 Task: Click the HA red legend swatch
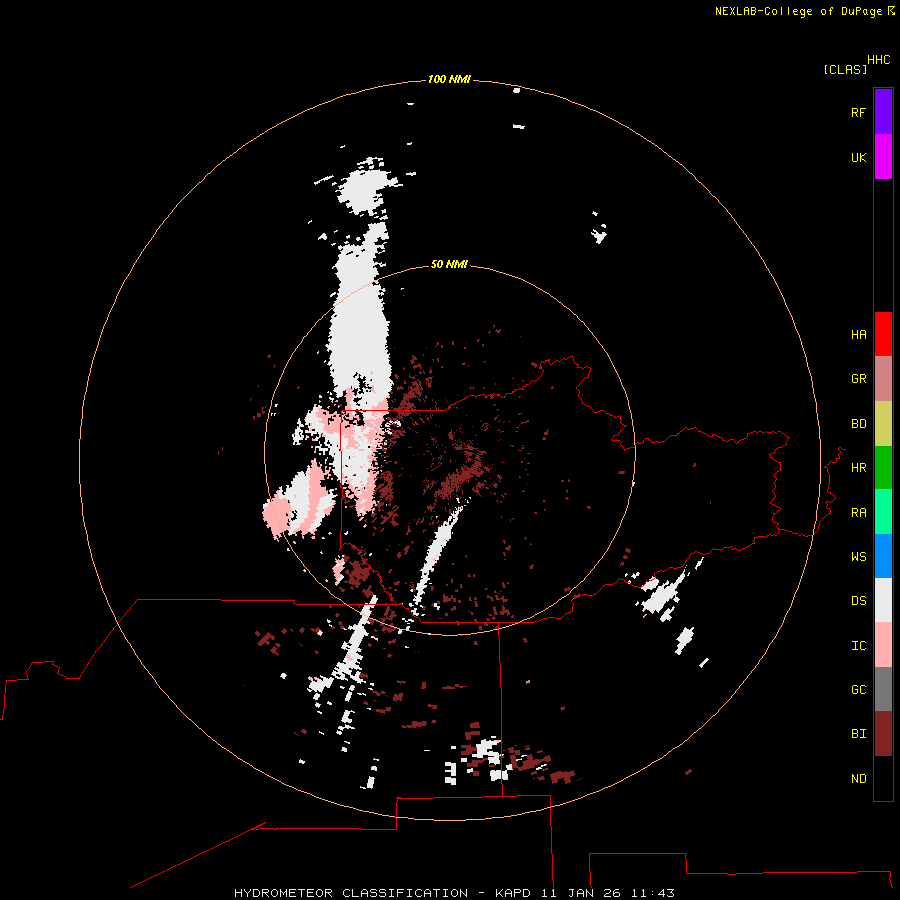tap(883, 334)
